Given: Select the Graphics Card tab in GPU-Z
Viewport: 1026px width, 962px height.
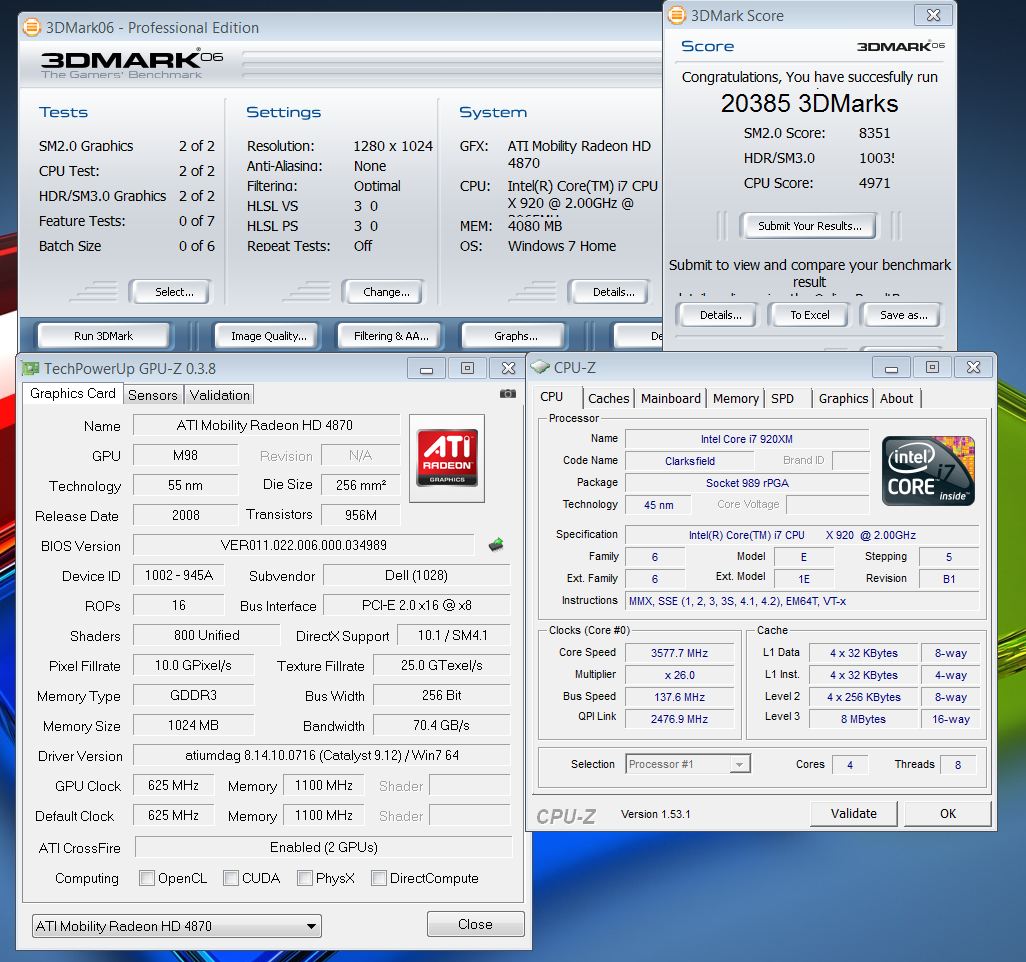Looking at the screenshot, I should tap(73, 393).
